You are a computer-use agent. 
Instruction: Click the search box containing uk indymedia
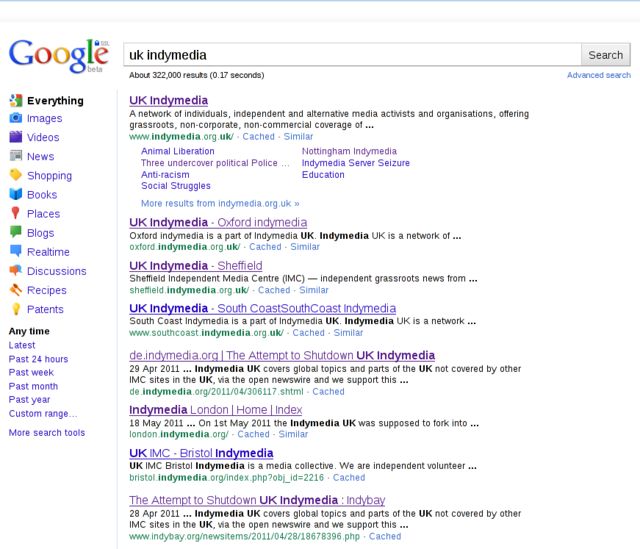351,55
